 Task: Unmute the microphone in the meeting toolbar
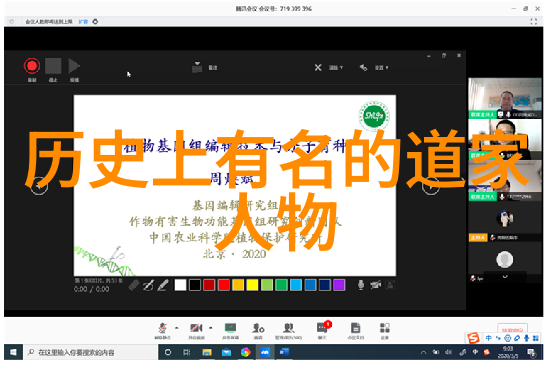pos(162,328)
